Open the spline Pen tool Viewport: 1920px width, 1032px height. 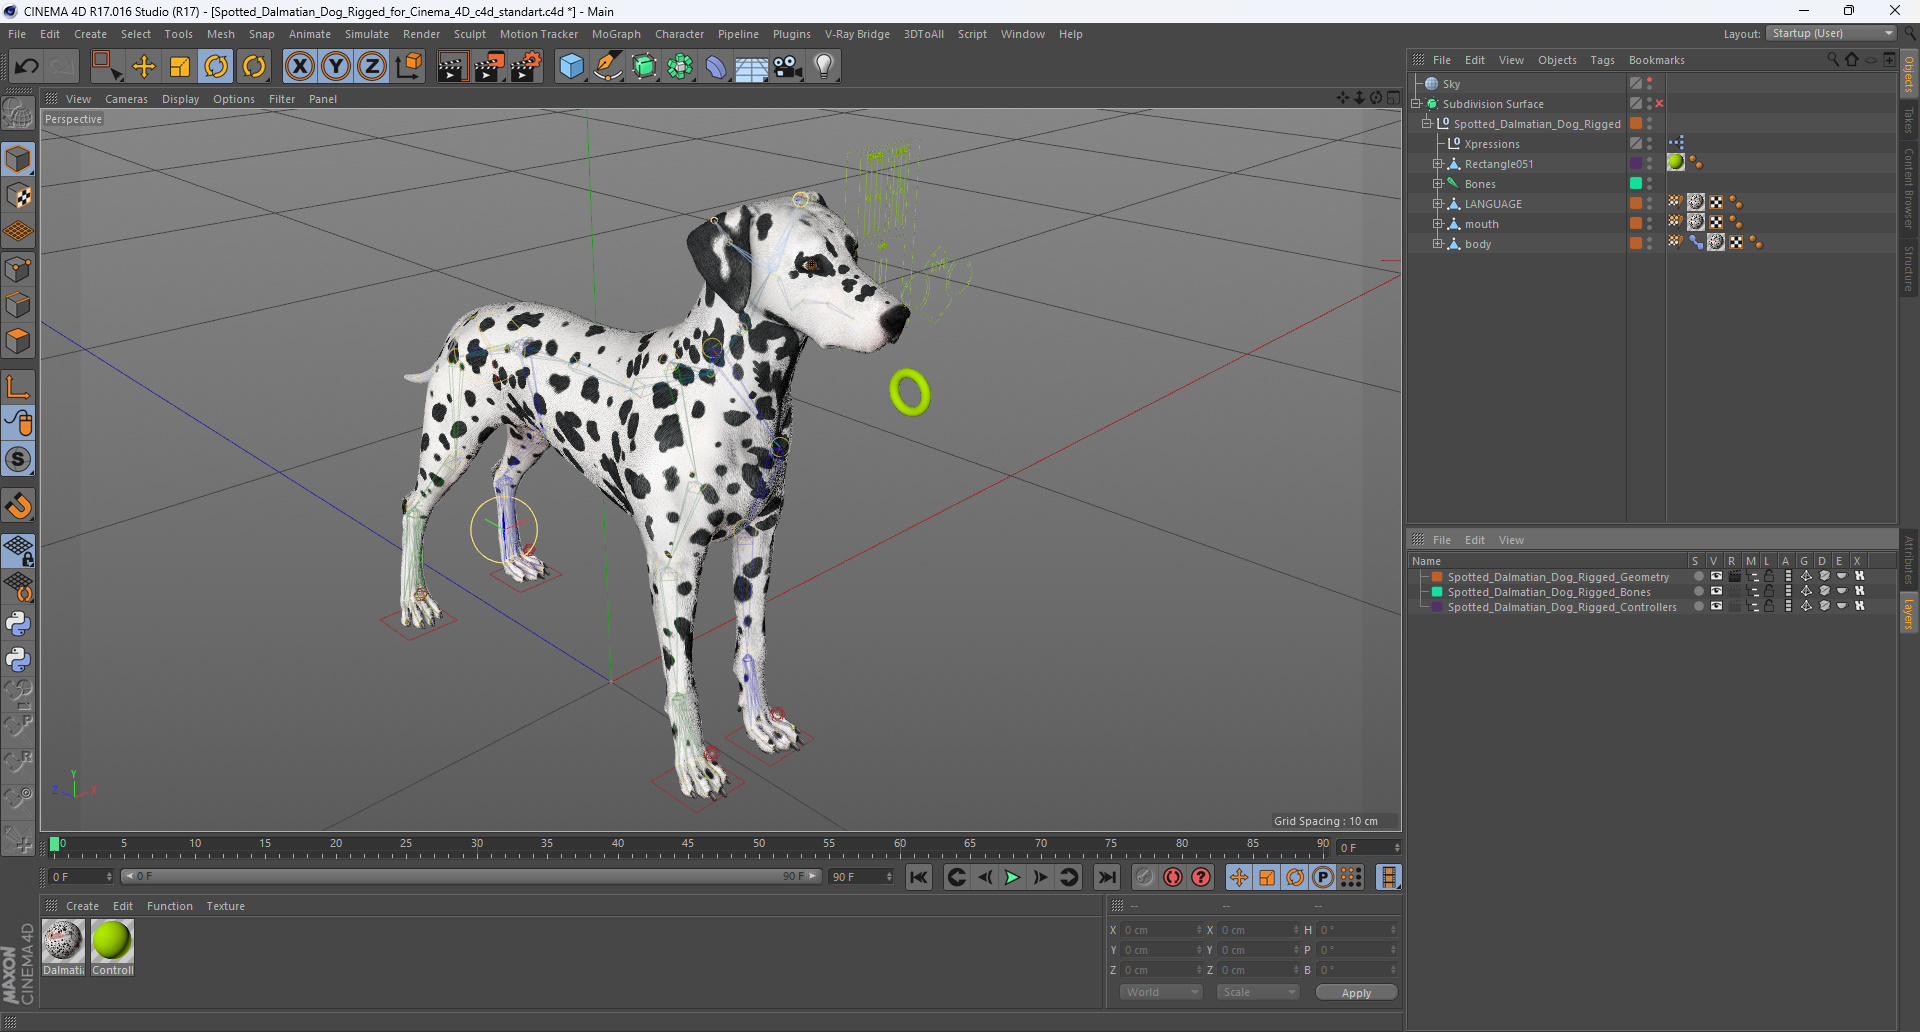coord(608,67)
